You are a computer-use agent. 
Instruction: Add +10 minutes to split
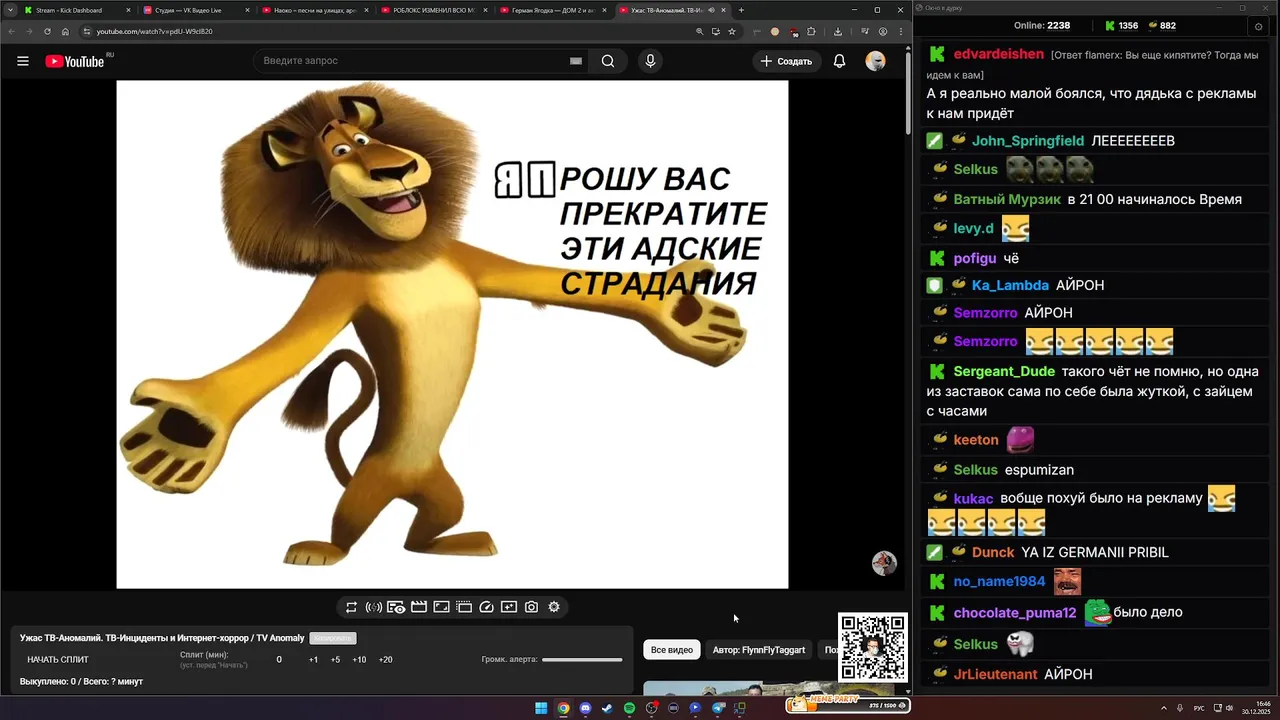tap(359, 660)
